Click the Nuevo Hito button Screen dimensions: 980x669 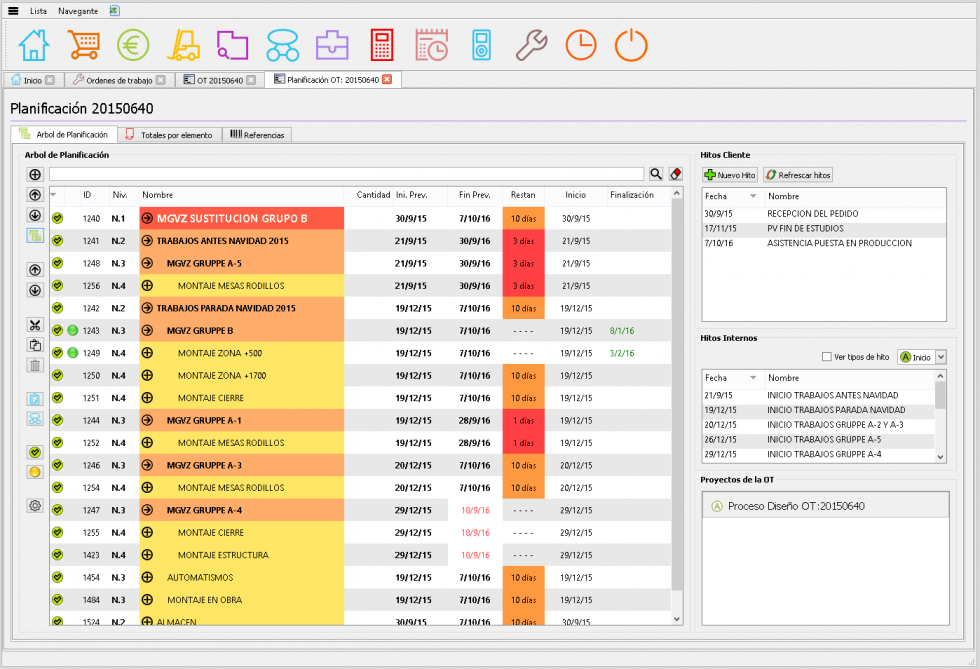pos(730,175)
